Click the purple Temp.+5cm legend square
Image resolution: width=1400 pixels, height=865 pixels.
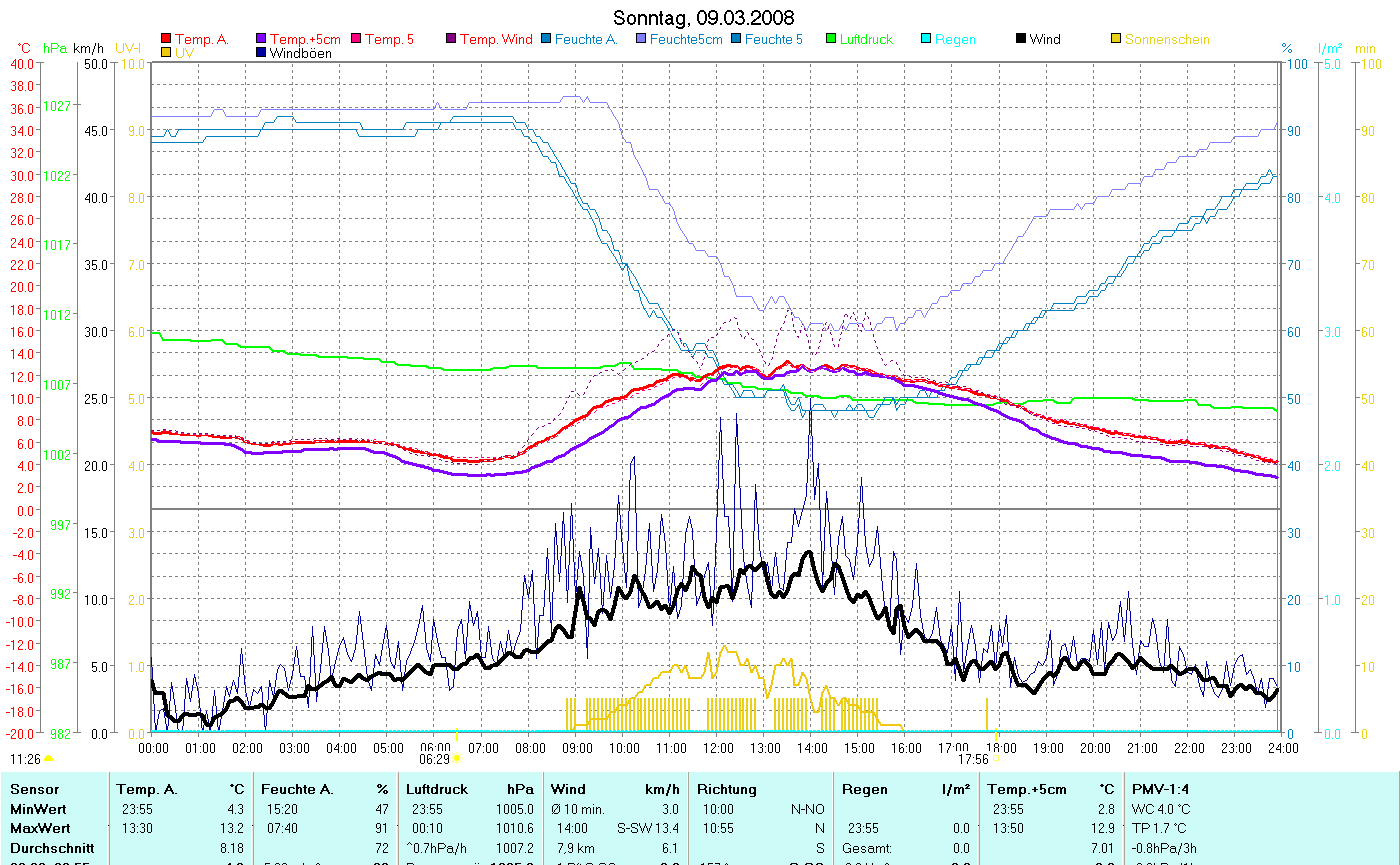pos(262,39)
